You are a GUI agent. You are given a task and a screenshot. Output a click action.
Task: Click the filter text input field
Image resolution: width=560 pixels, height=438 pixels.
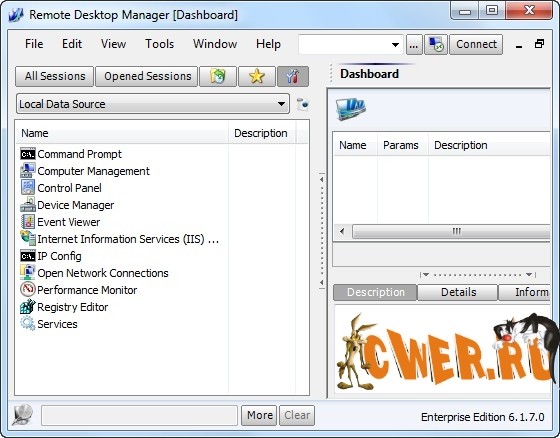pos(139,415)
